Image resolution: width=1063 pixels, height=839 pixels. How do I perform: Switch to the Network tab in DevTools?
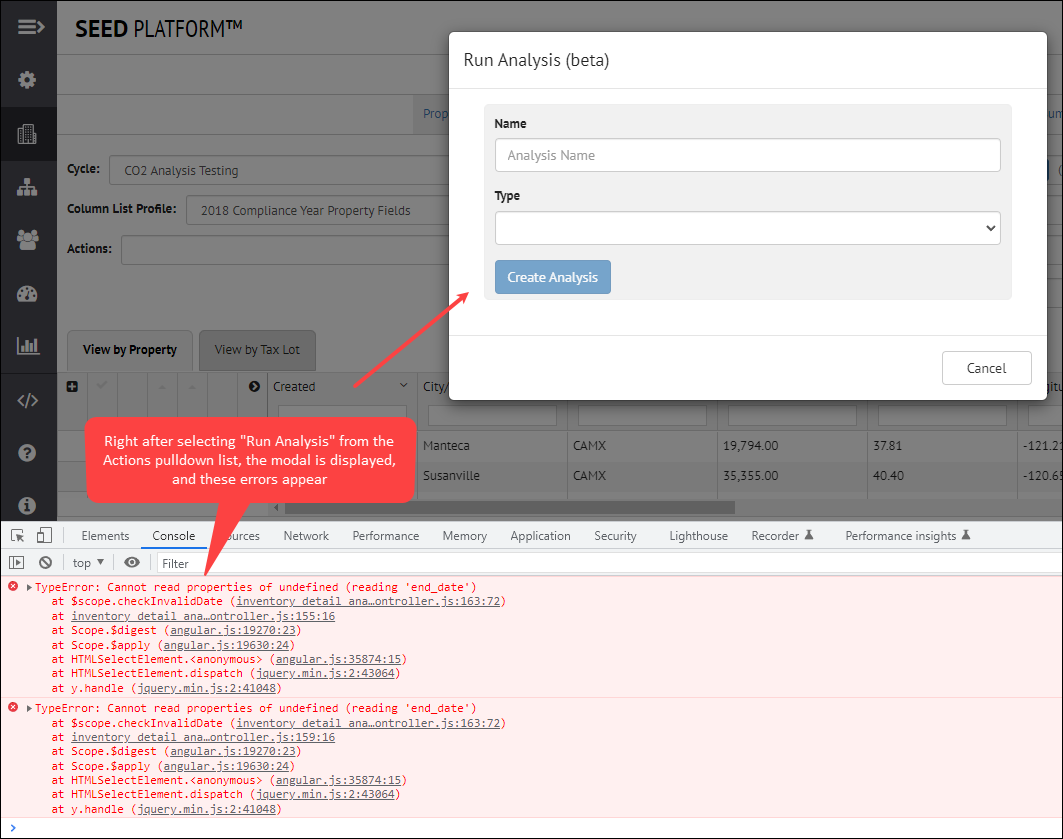tap(306, 535)
